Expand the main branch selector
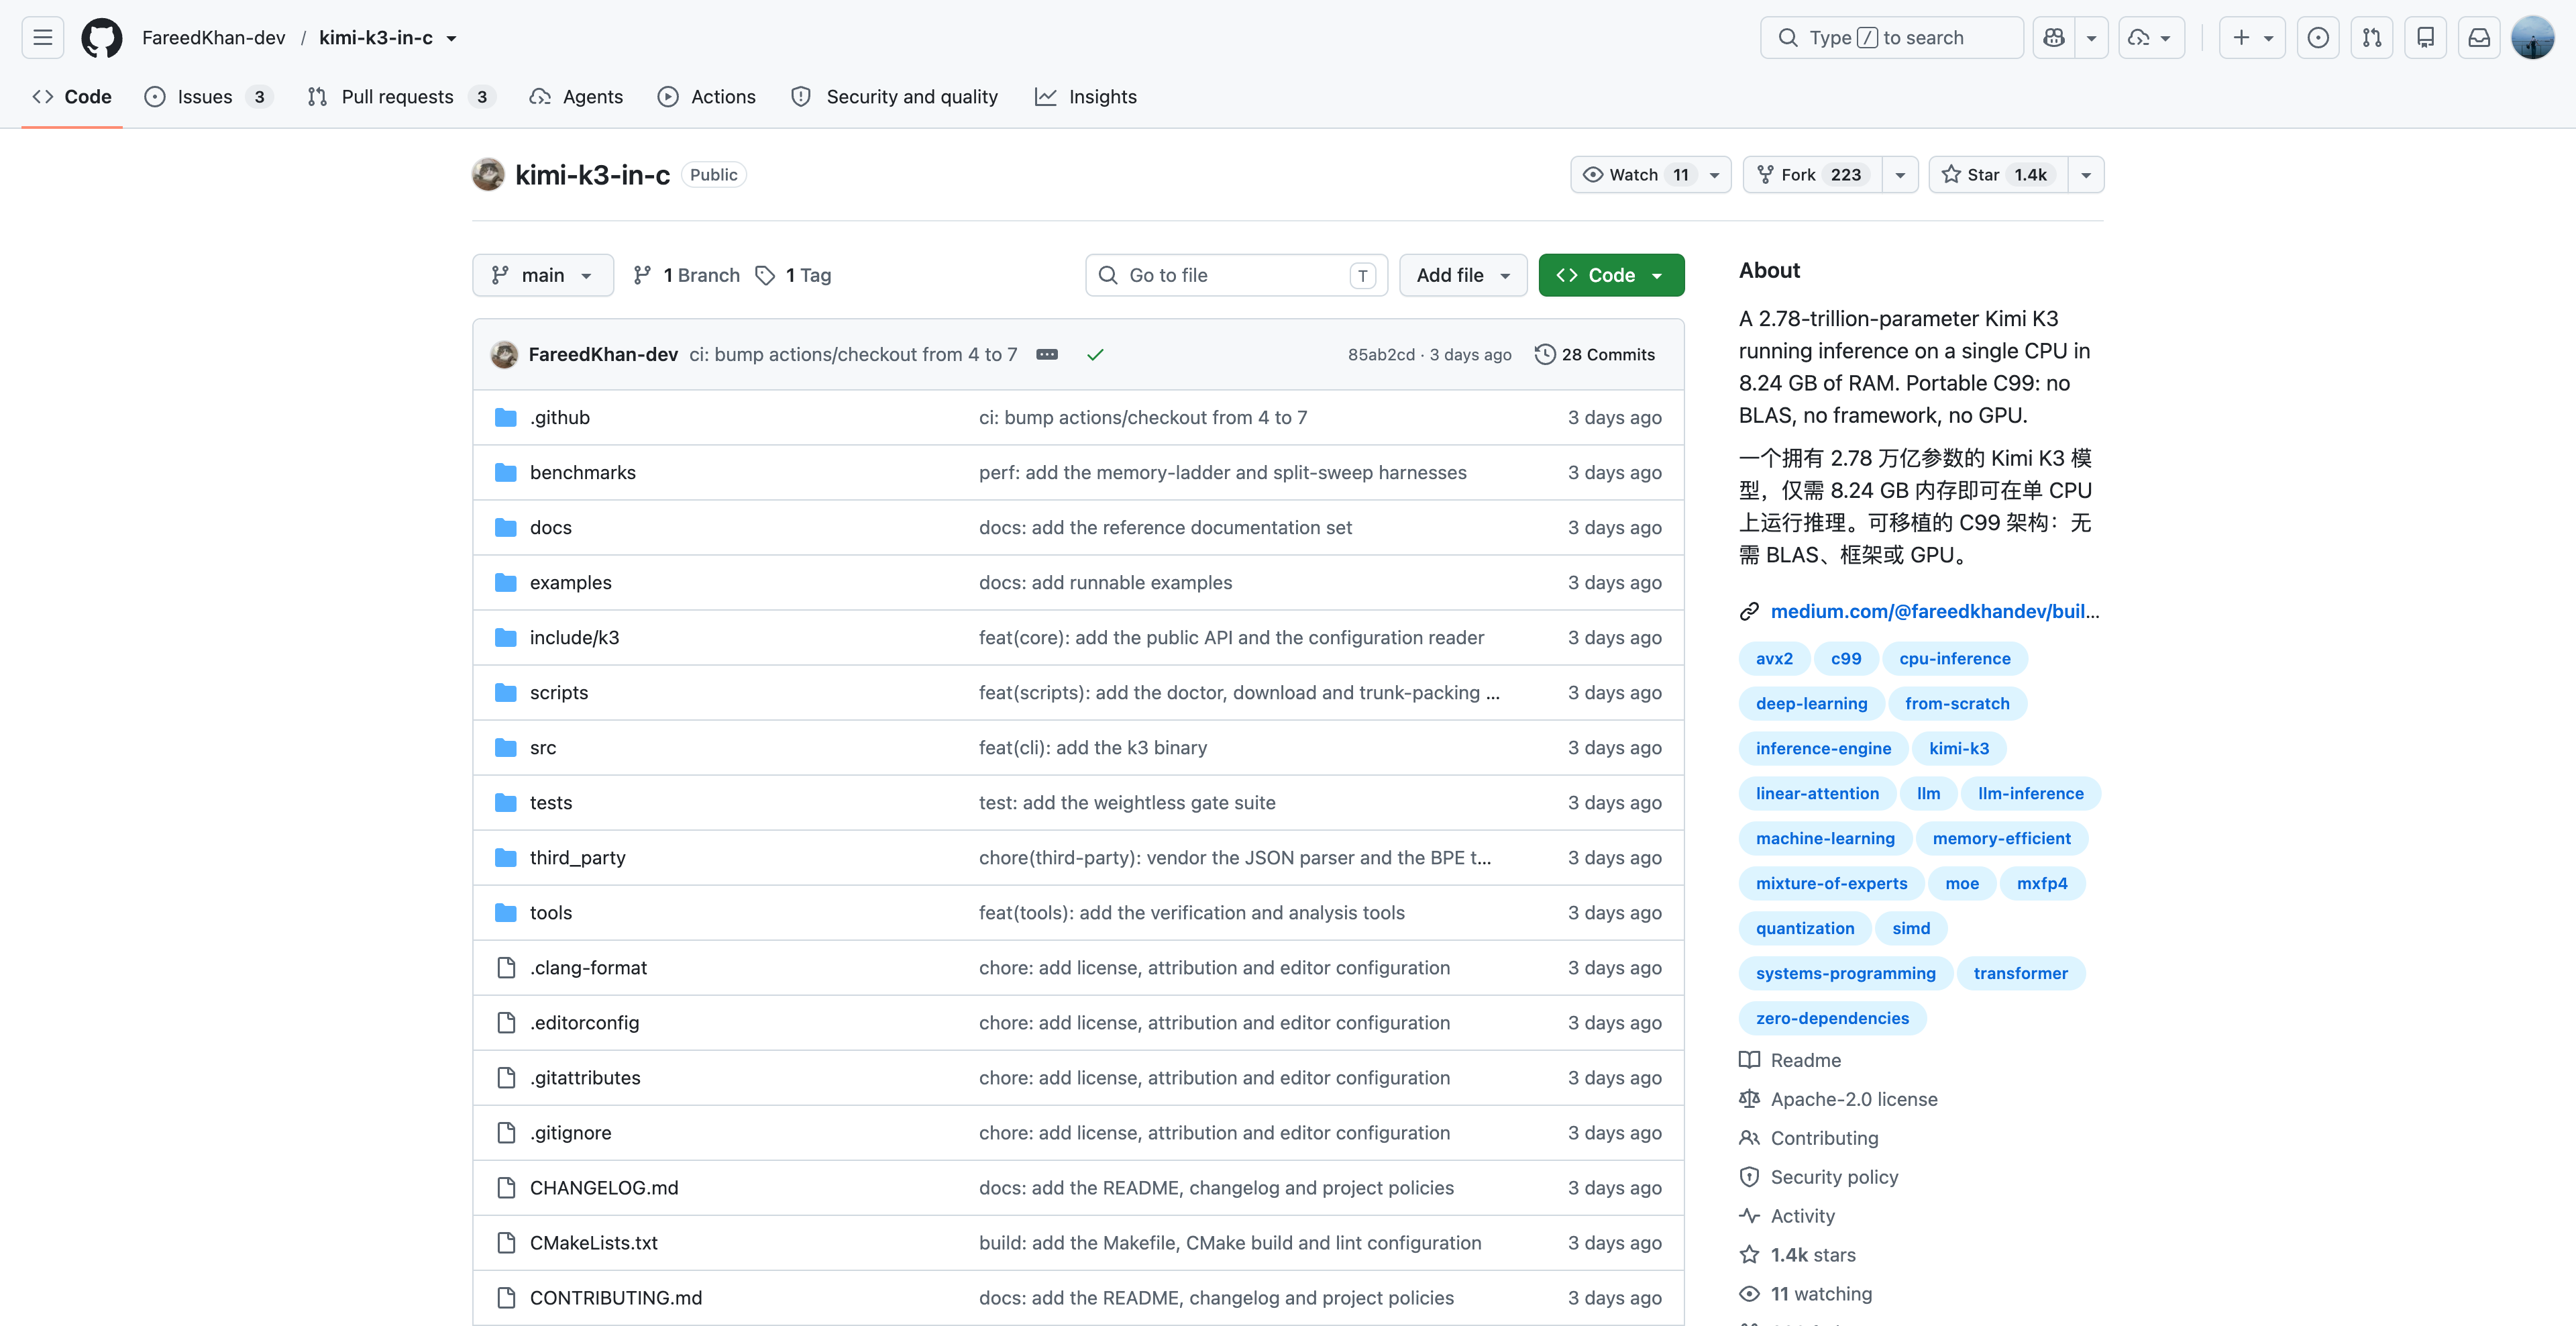Viewport: 2576px width, 1326px height. (x=543, y=275)
